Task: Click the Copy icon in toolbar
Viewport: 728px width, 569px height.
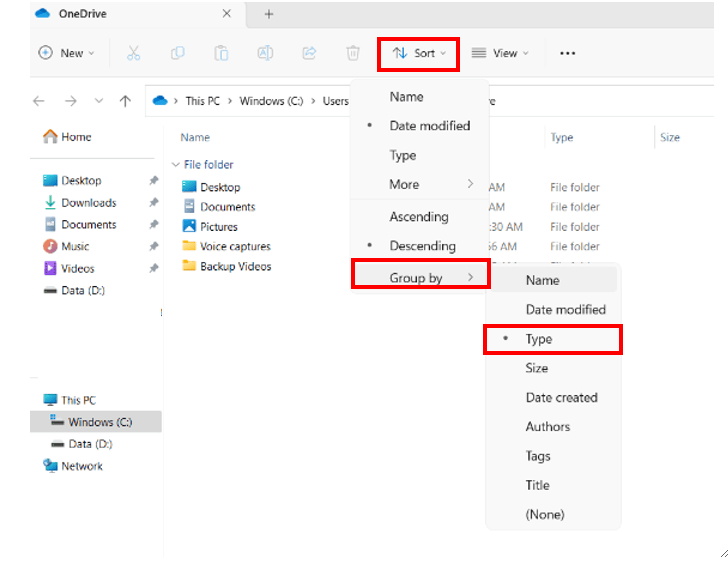Action: pos(177,53)
